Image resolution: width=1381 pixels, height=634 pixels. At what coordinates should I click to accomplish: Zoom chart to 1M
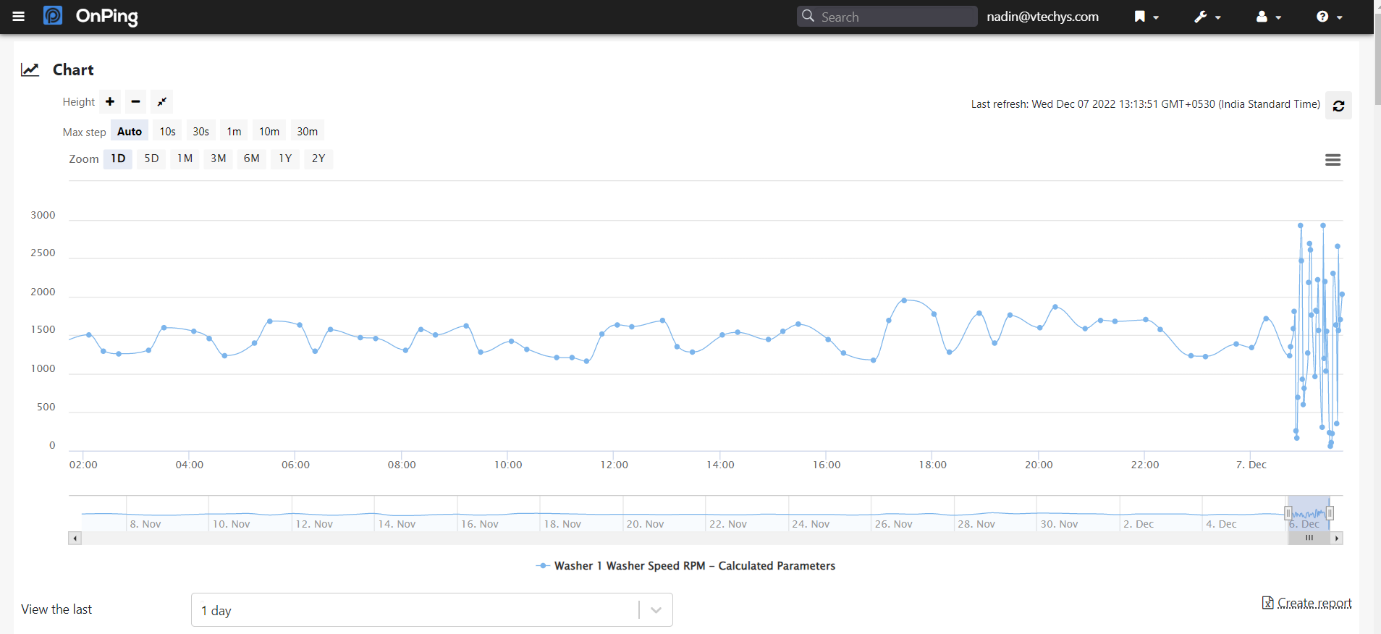184,158
